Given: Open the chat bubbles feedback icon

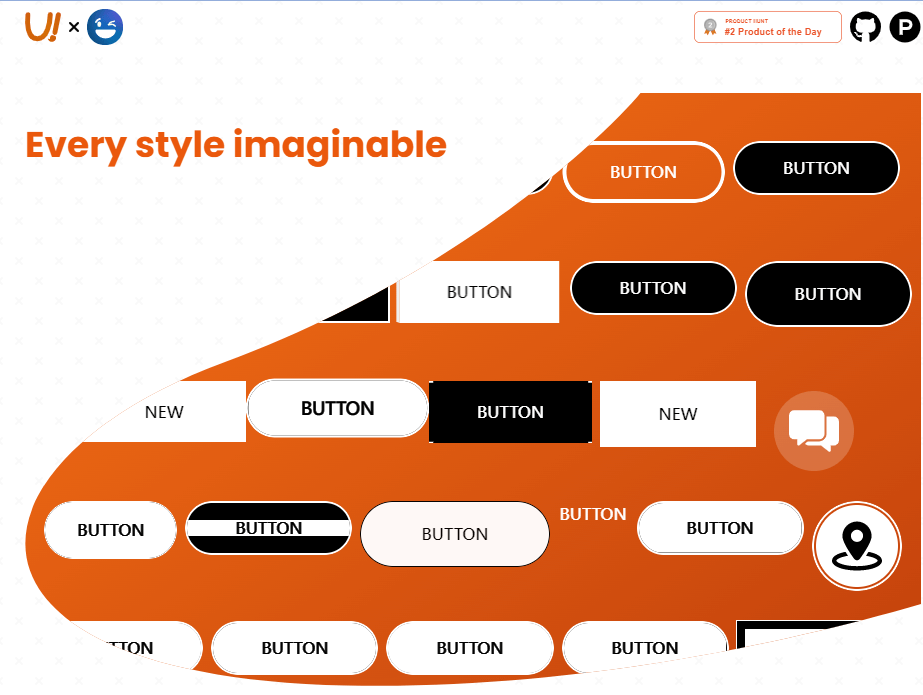Looking at the screenshot, I should click(813, 430).
